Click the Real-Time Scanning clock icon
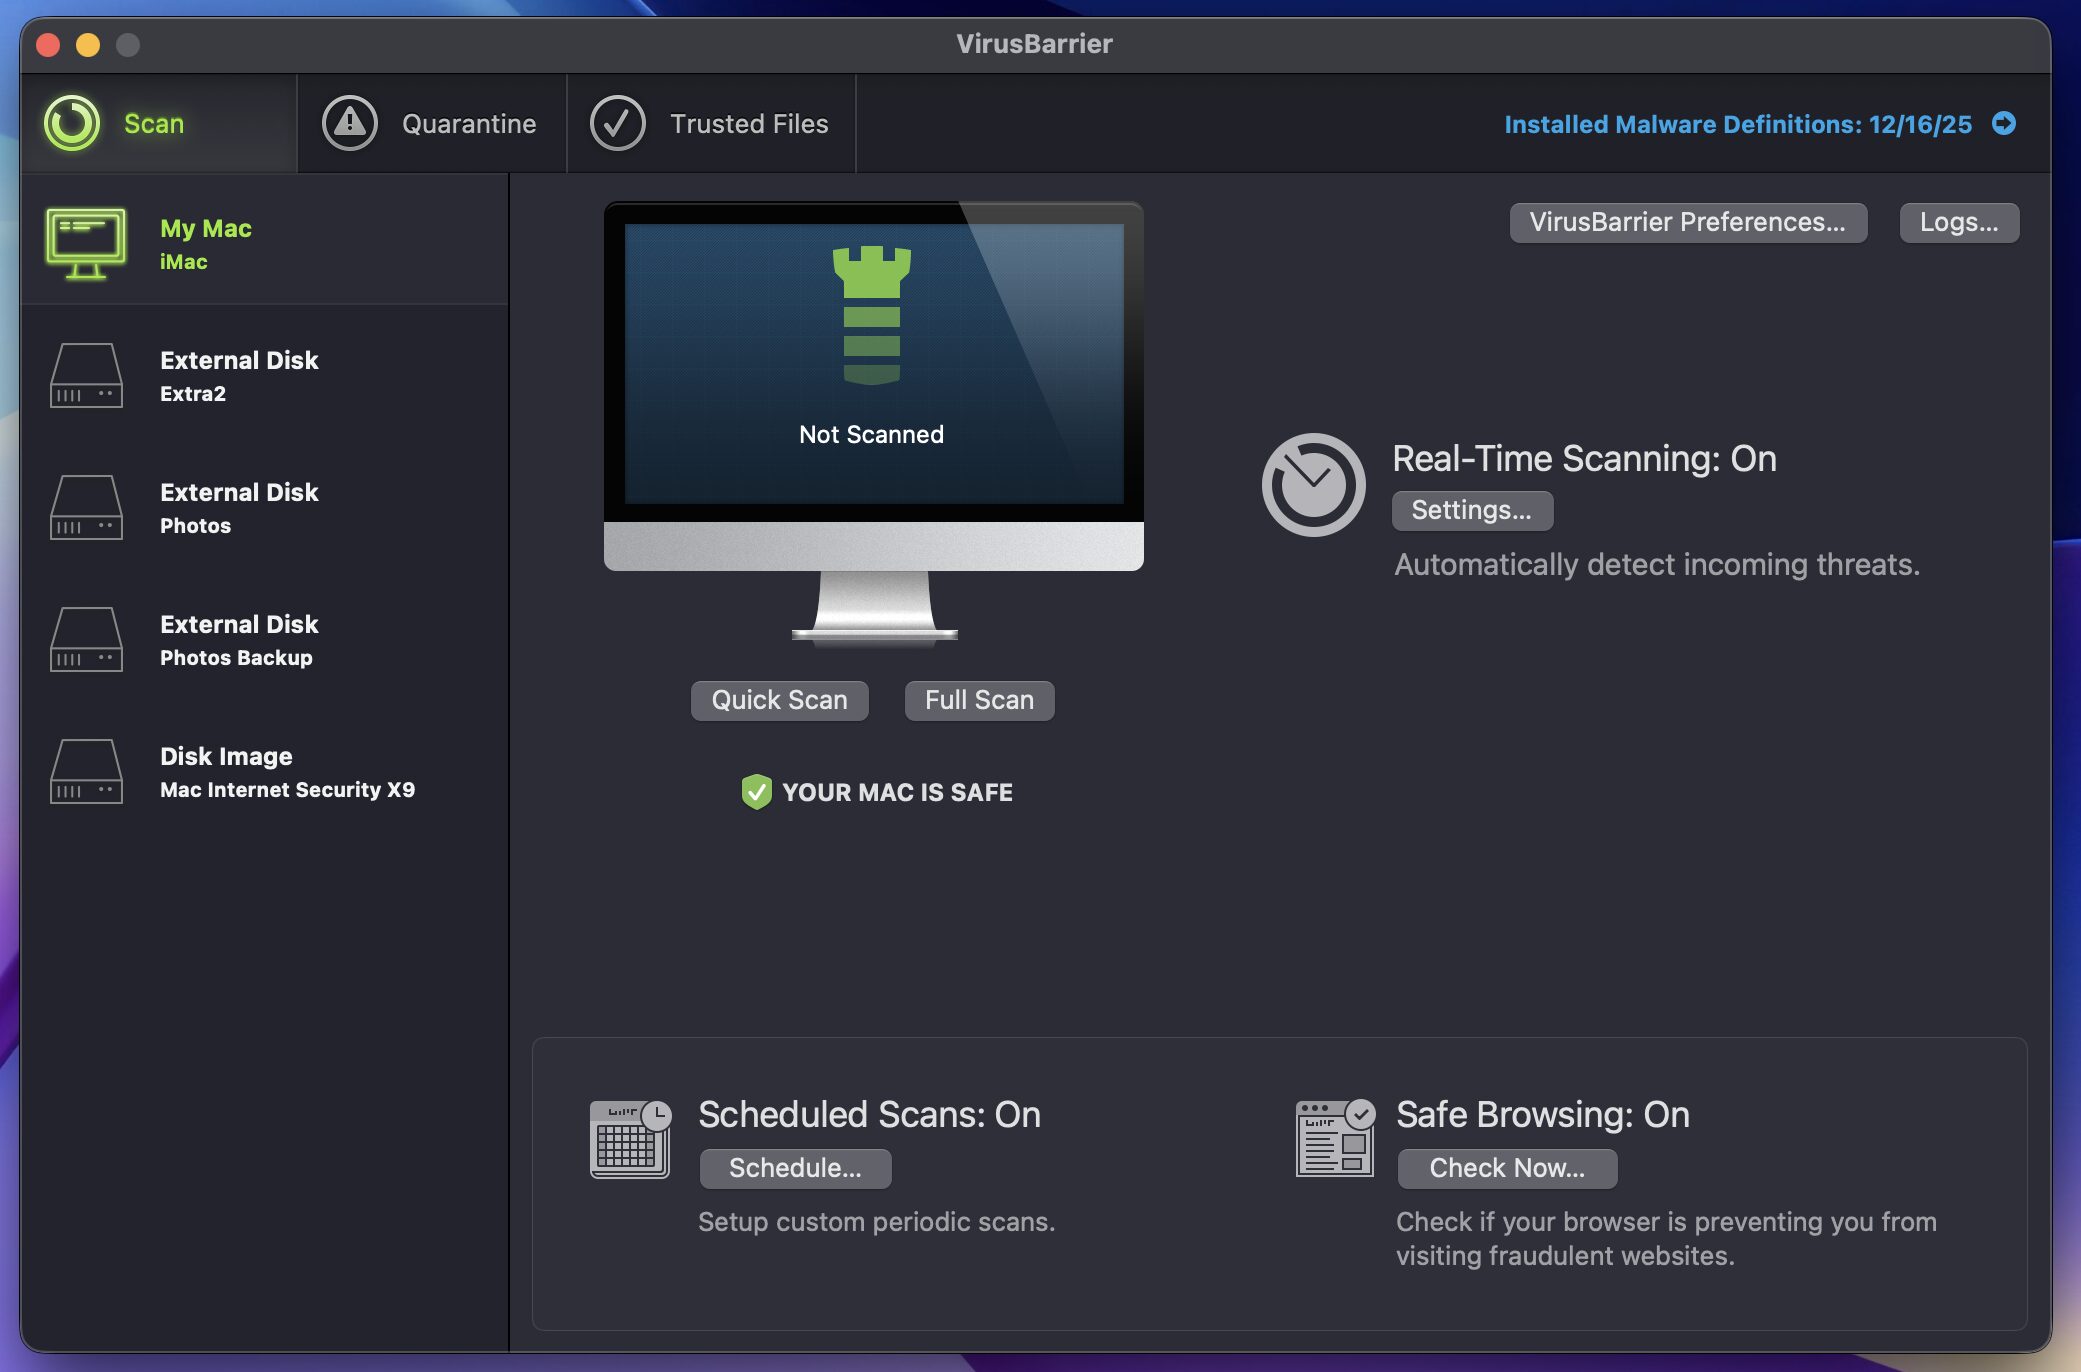This screenshot has height=1372, width=2081. pyautogui.click(x=1313, y=485)
